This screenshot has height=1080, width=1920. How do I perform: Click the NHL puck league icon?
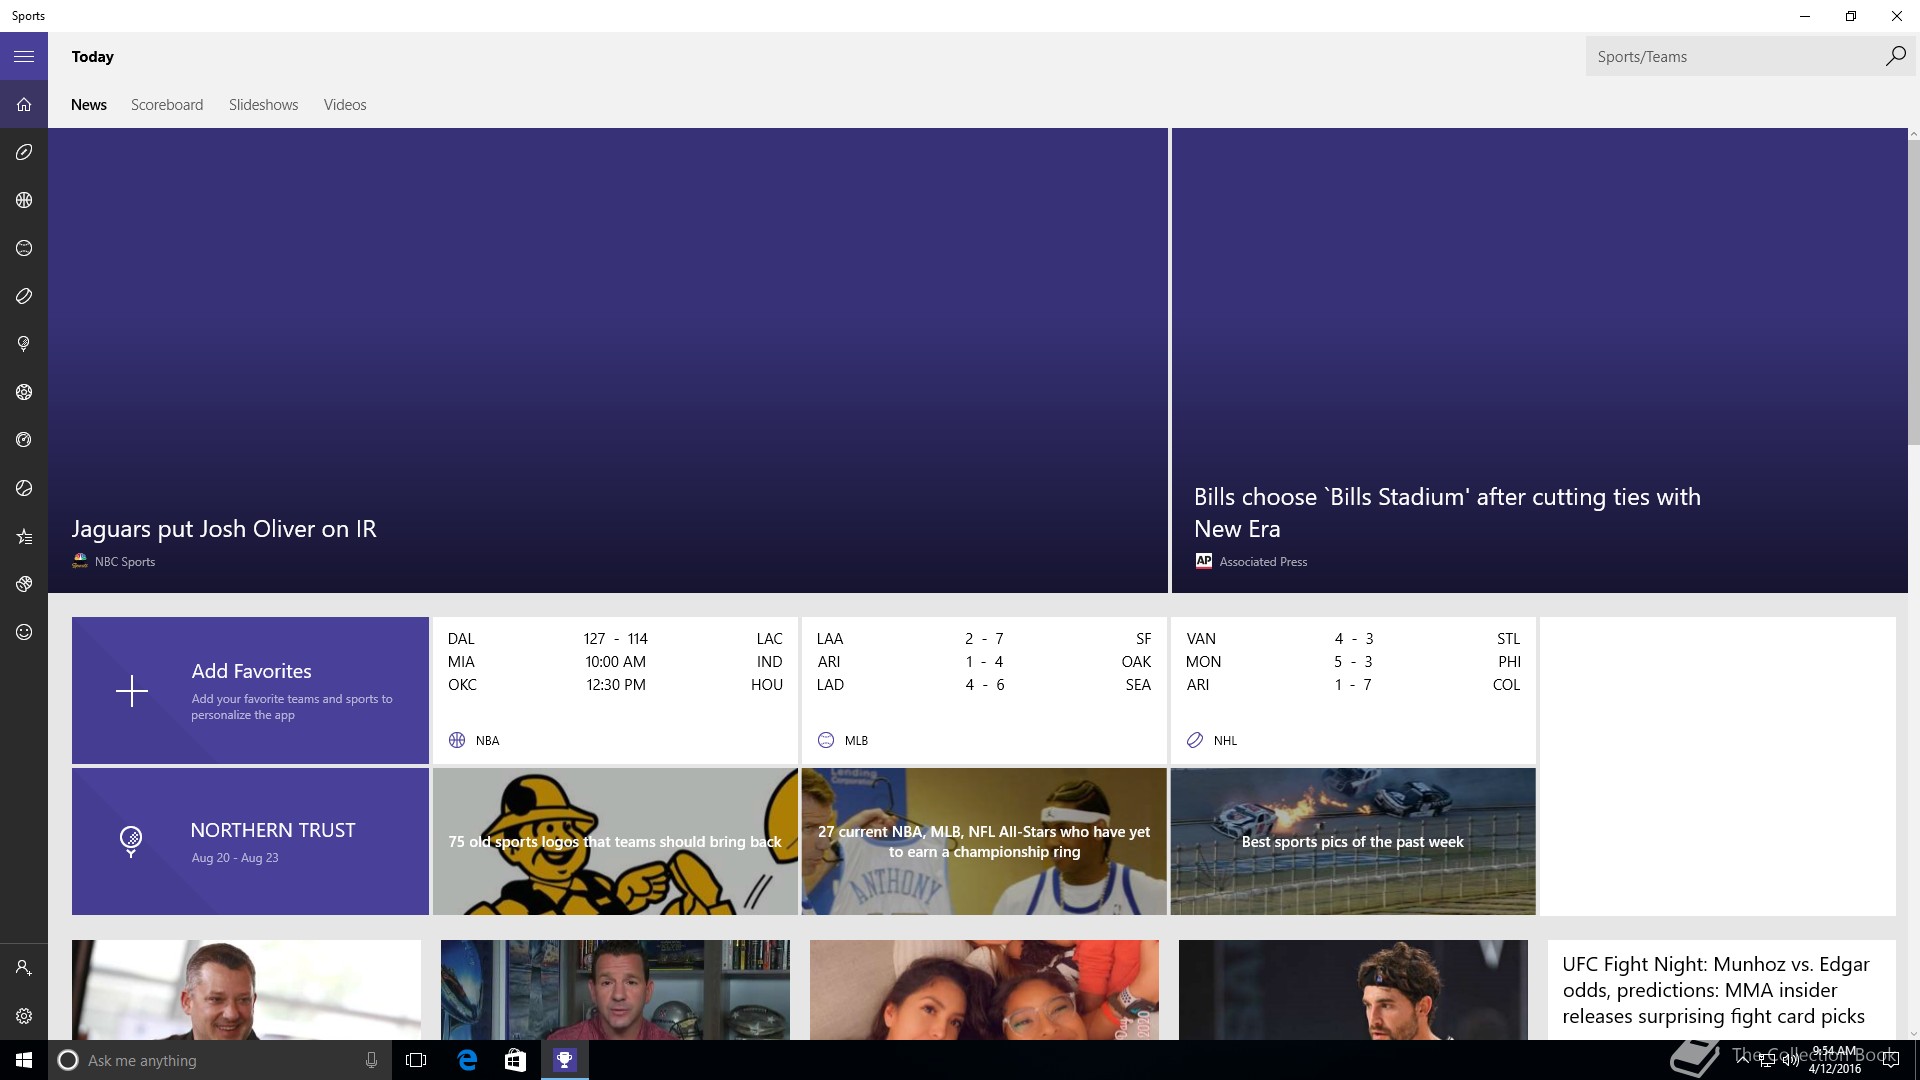click(1195, 740)
